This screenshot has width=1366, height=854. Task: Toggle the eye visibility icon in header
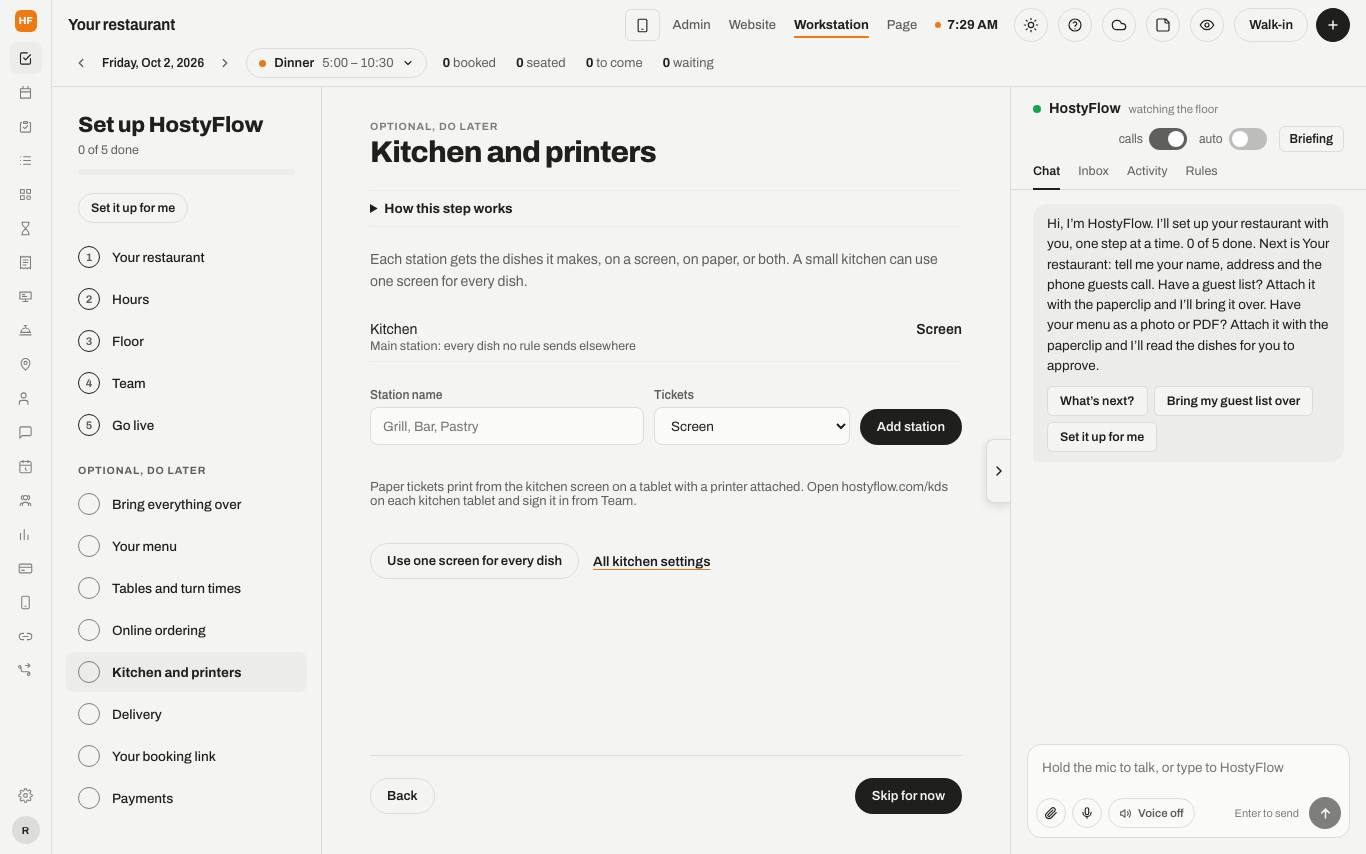[1207, 25]
